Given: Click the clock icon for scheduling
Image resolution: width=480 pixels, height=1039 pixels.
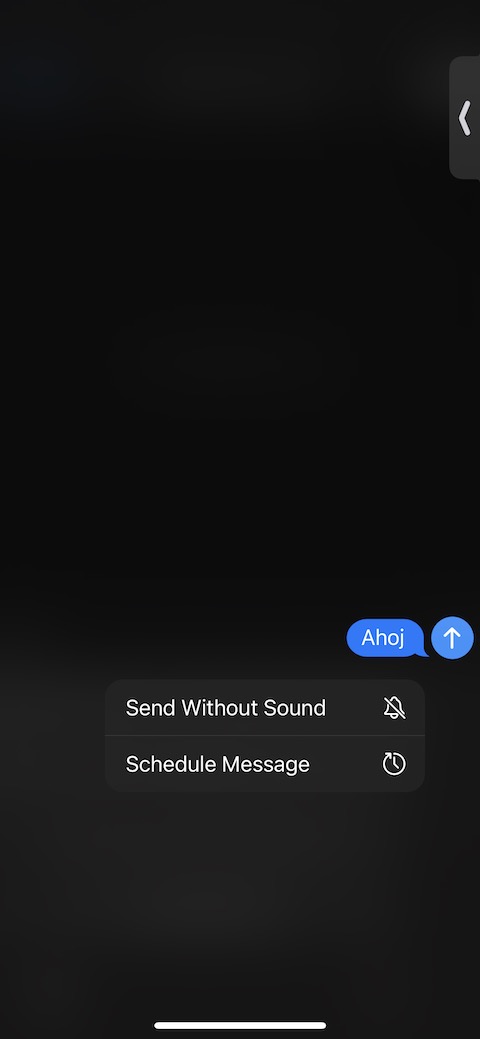Looking at the screenshot, I should 394,764.
